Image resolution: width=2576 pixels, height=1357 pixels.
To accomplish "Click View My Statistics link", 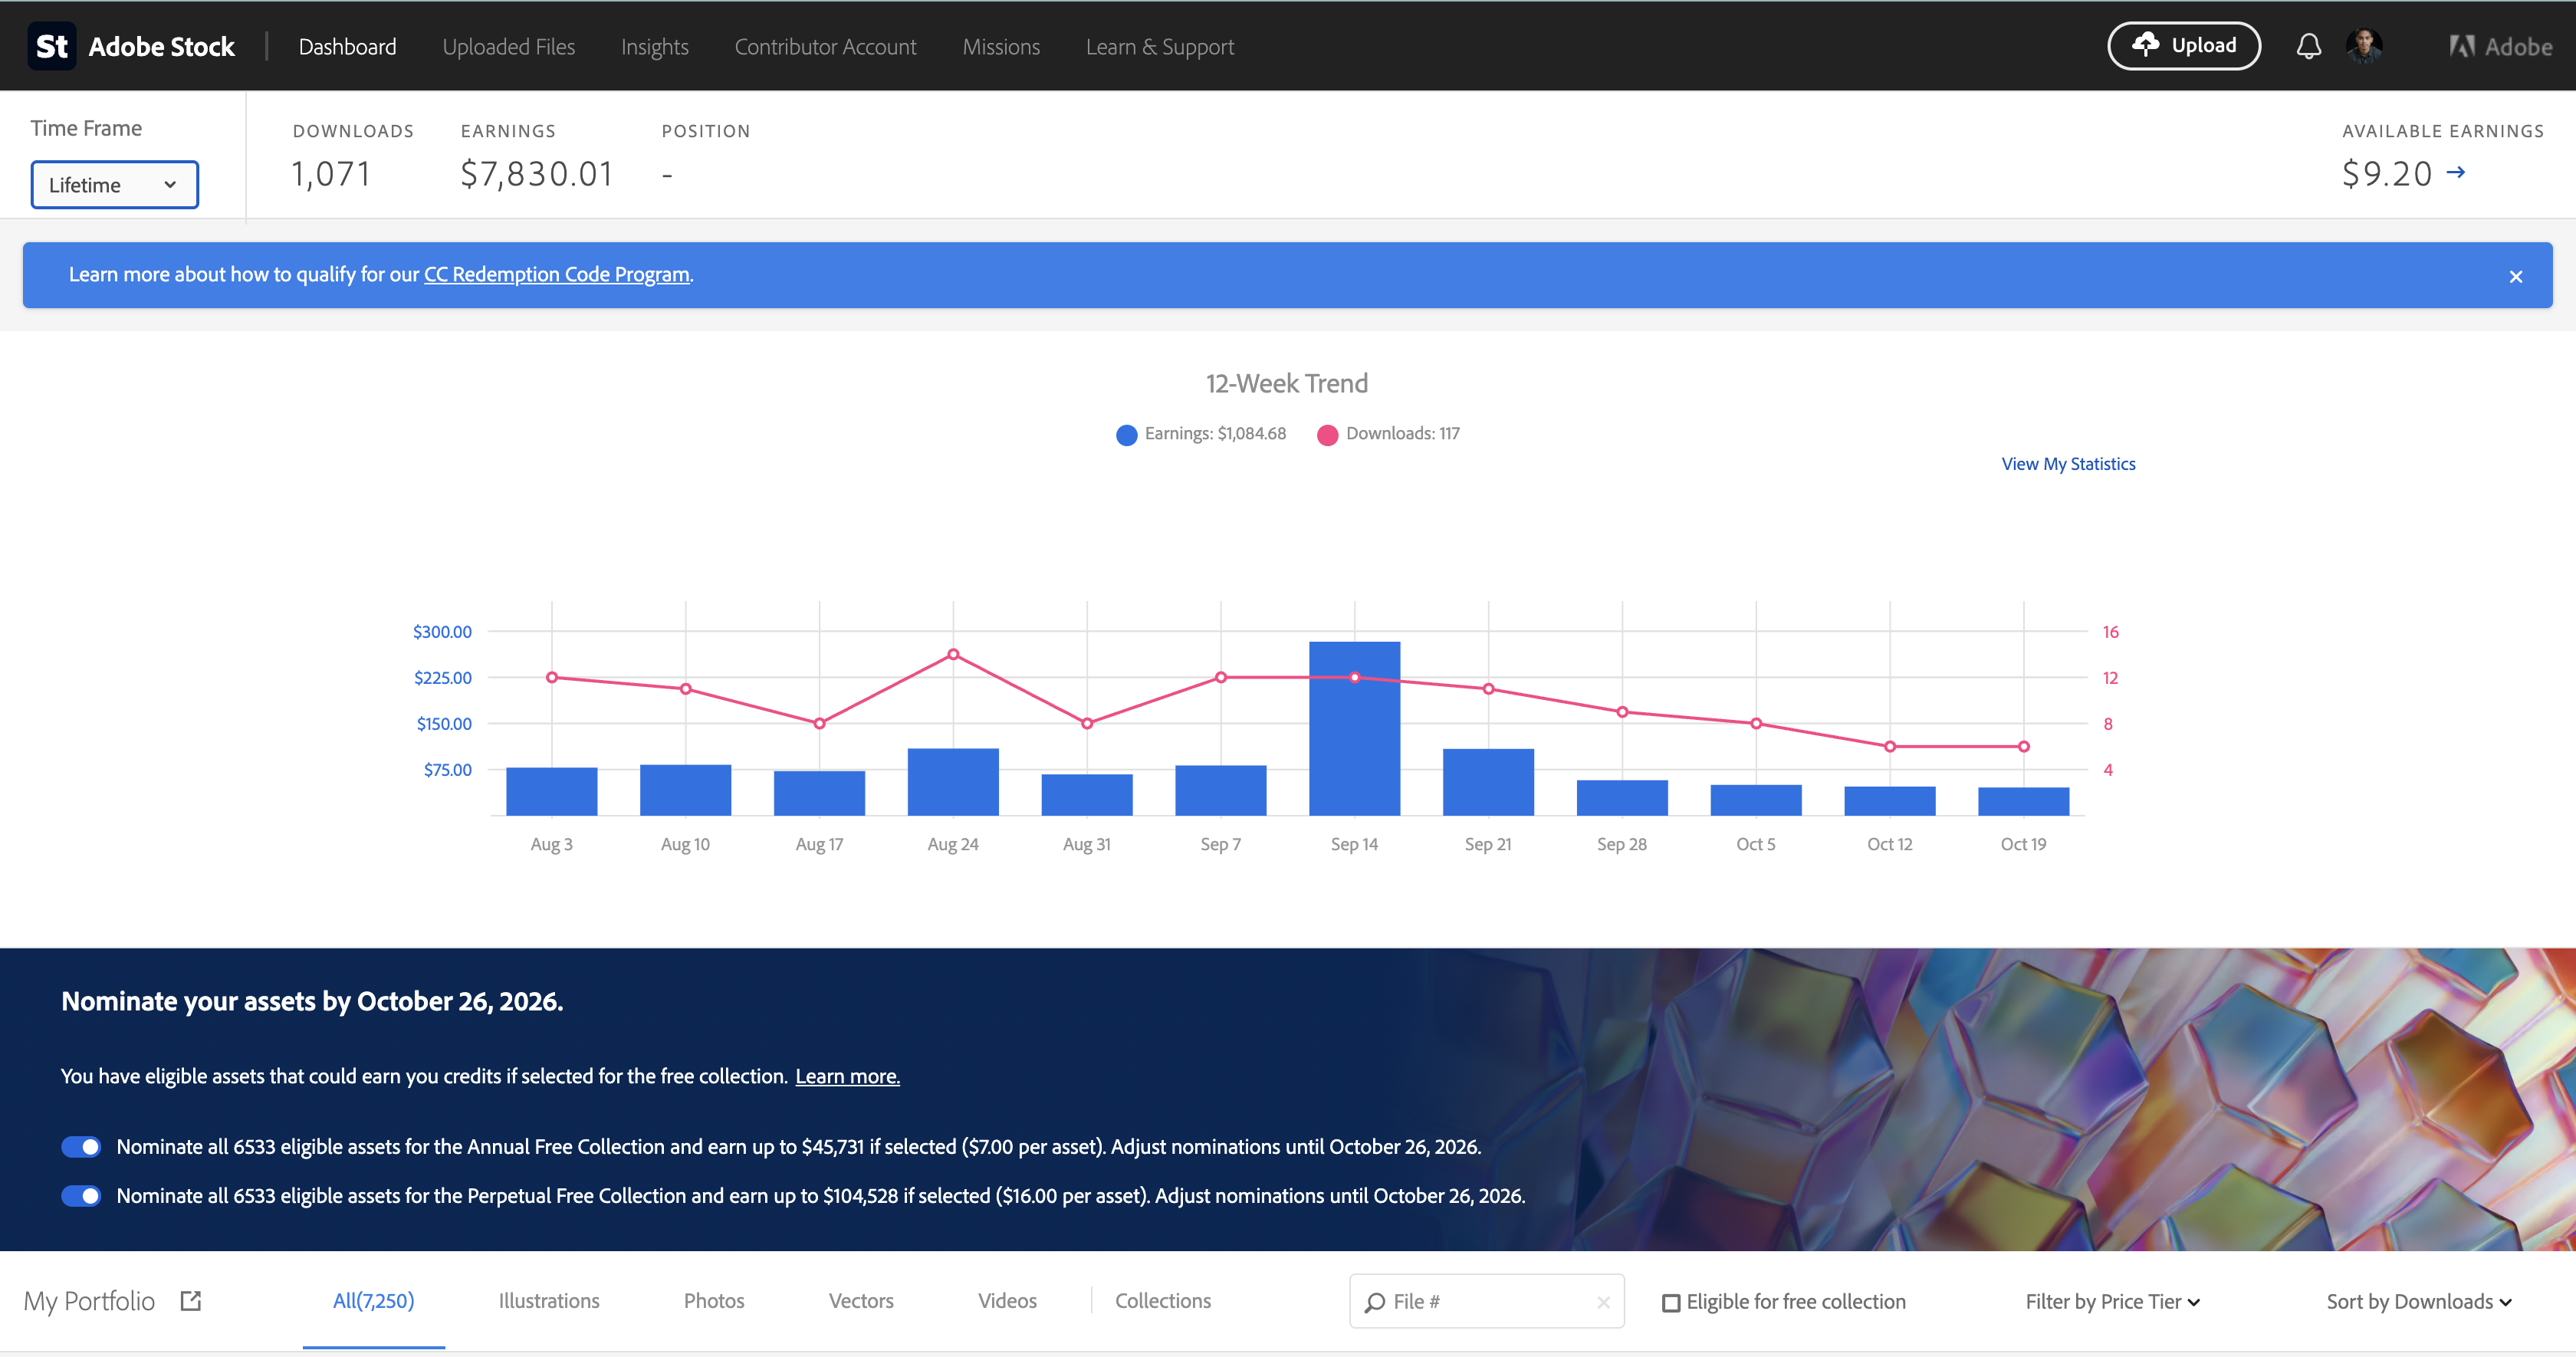I will click(2068, 463).
